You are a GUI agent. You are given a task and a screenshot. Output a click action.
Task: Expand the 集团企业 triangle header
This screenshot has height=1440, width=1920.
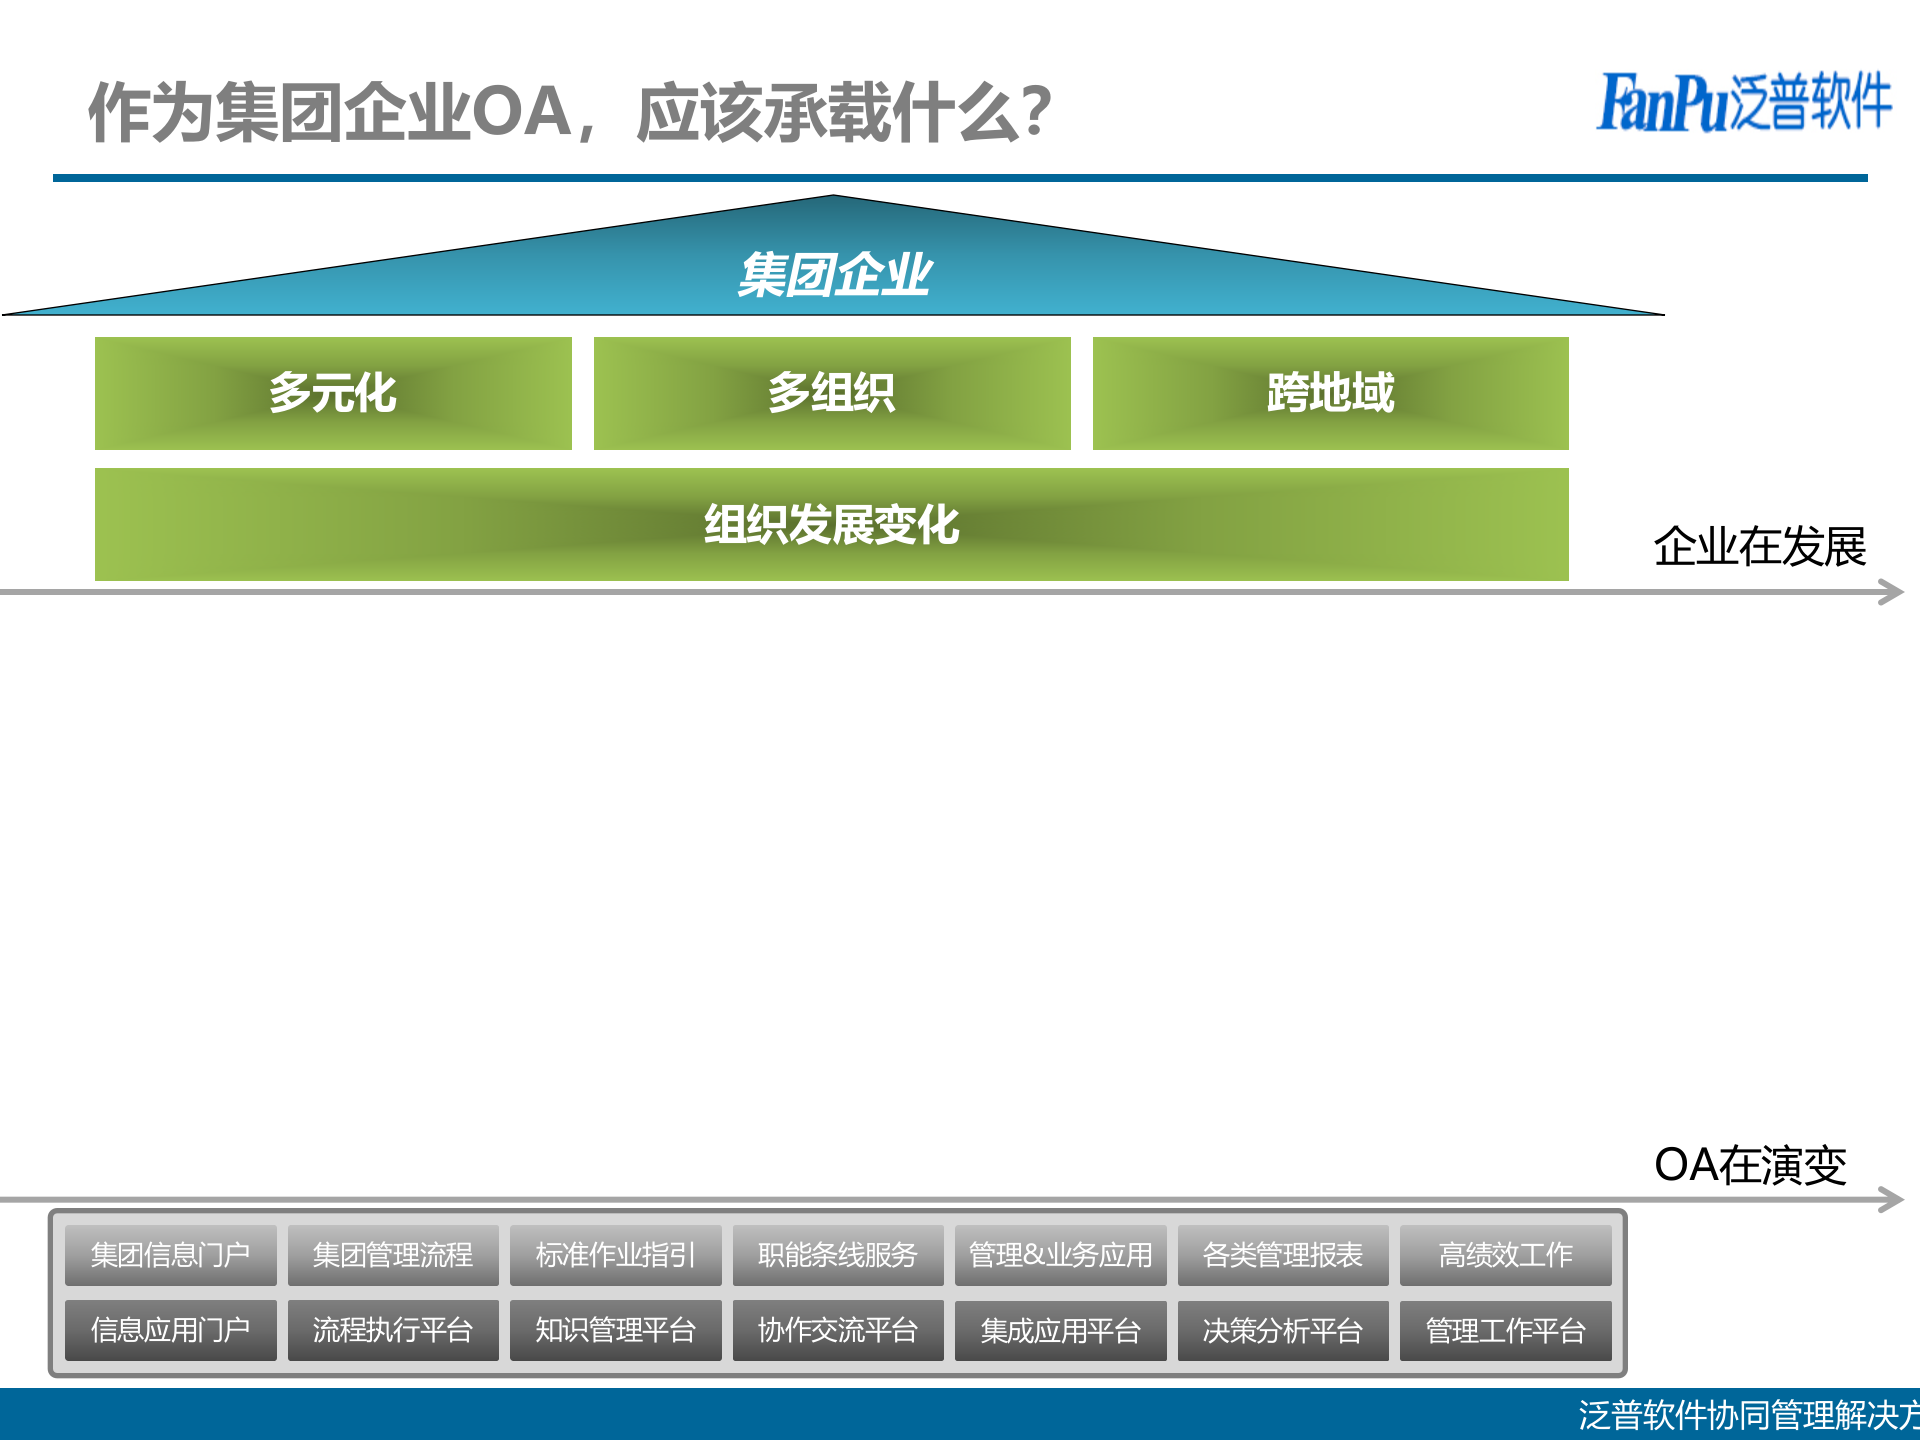coord(838,276)
